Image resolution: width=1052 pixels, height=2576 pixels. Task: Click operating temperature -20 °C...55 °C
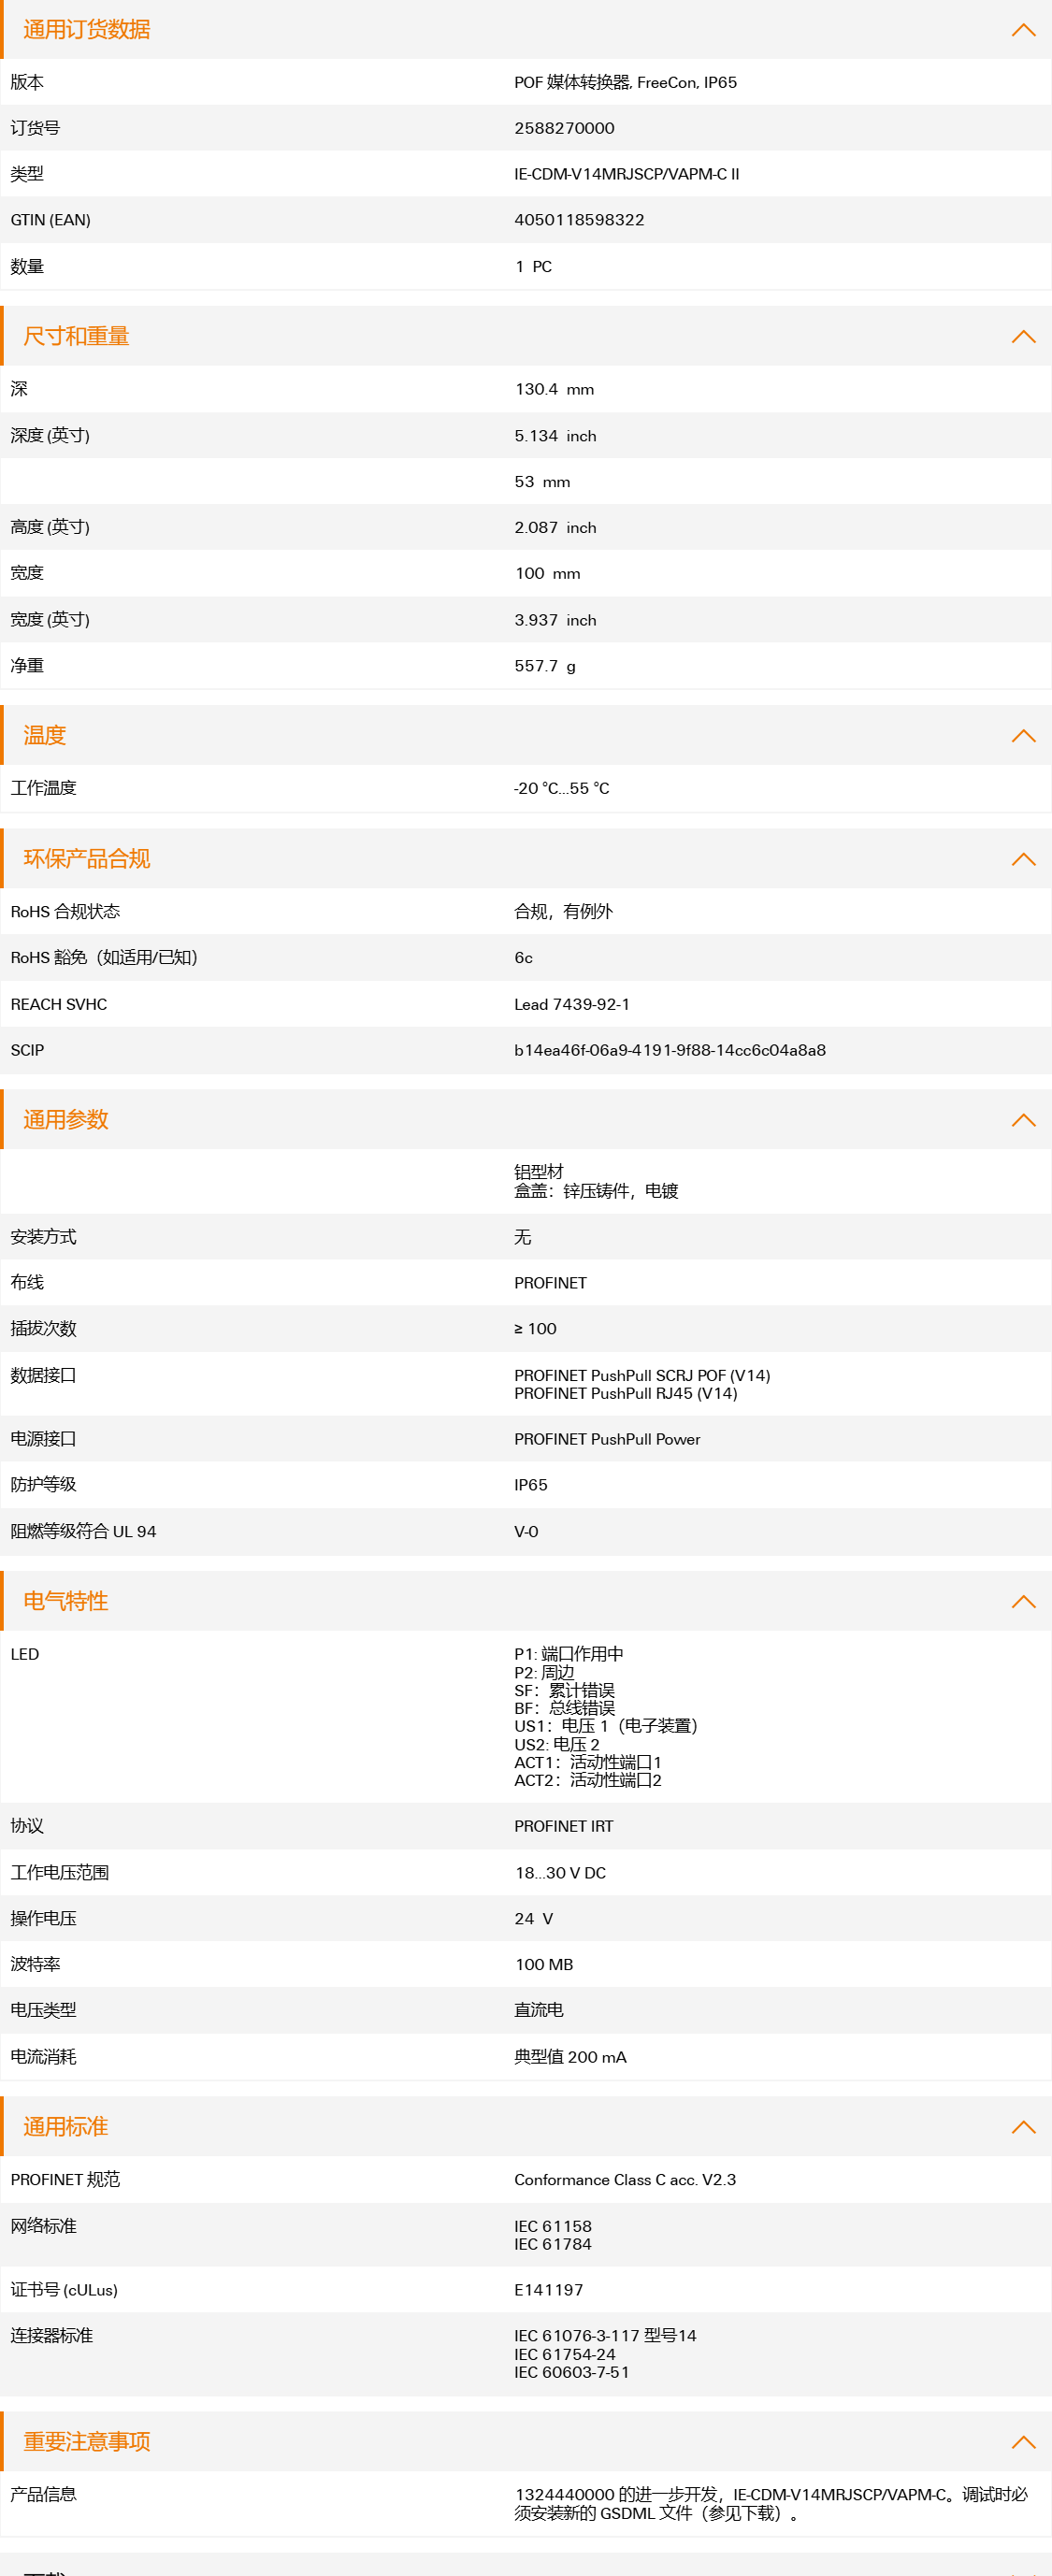(561, 788)
